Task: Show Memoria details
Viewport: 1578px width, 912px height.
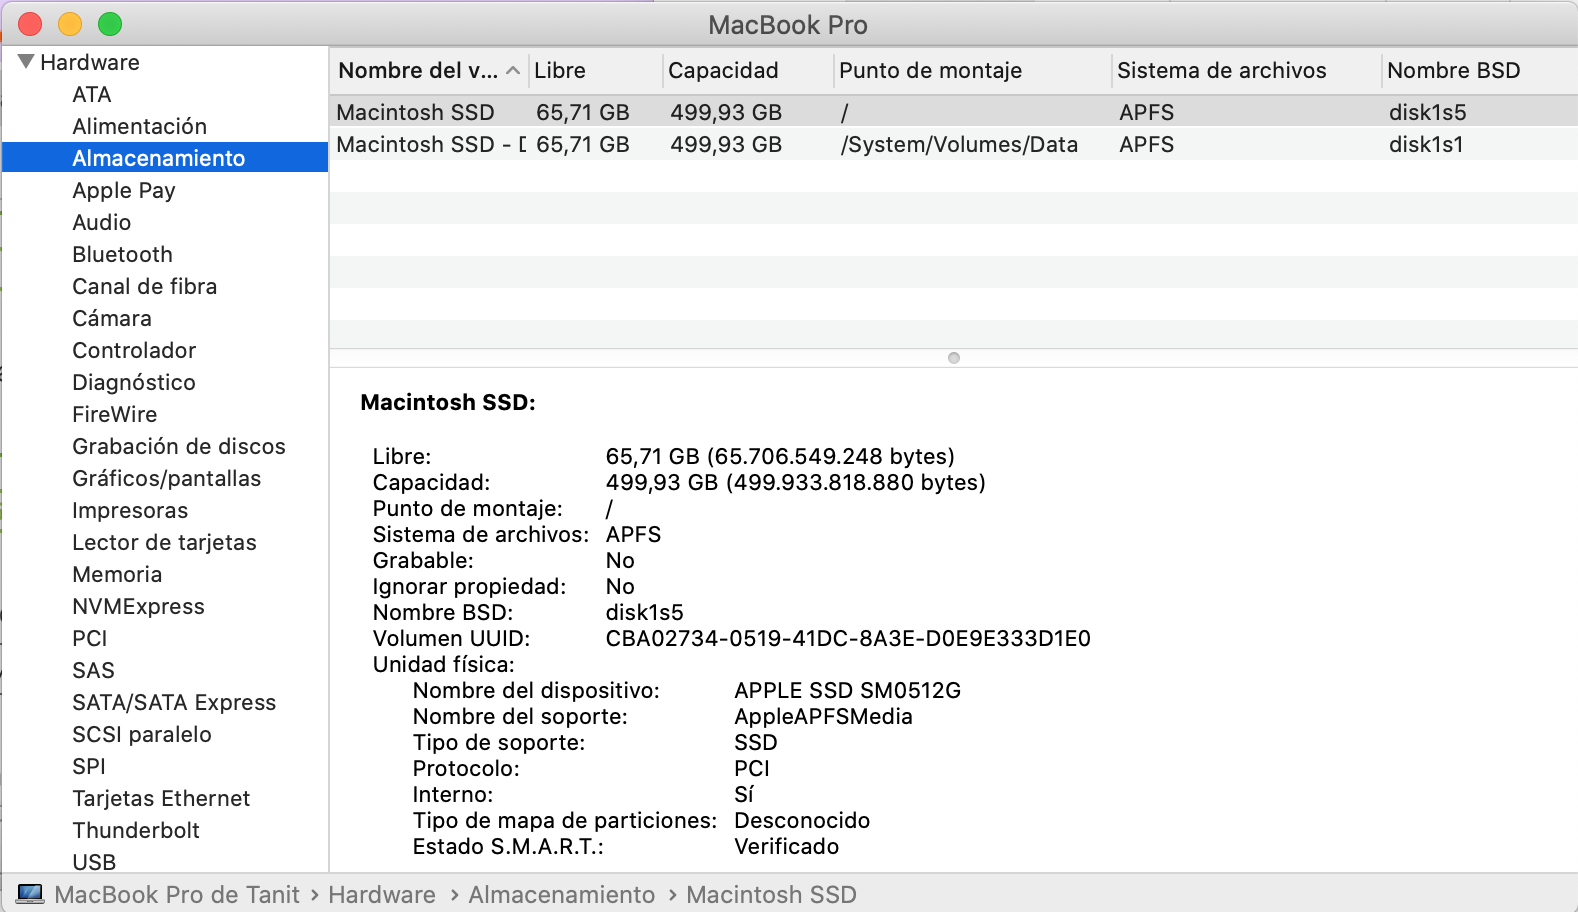Action: coord(117,574)
